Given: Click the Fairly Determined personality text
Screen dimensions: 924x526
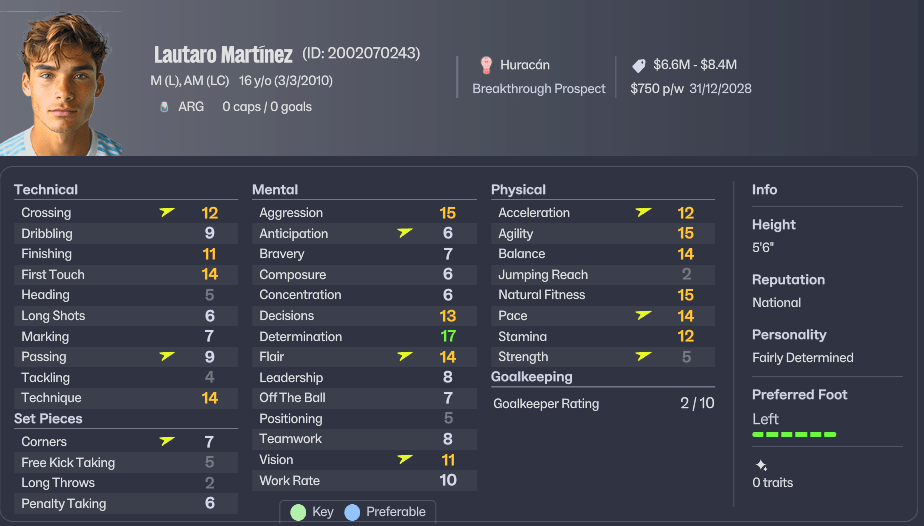Looking at the screenshot, I should click(x=803, y=358).
